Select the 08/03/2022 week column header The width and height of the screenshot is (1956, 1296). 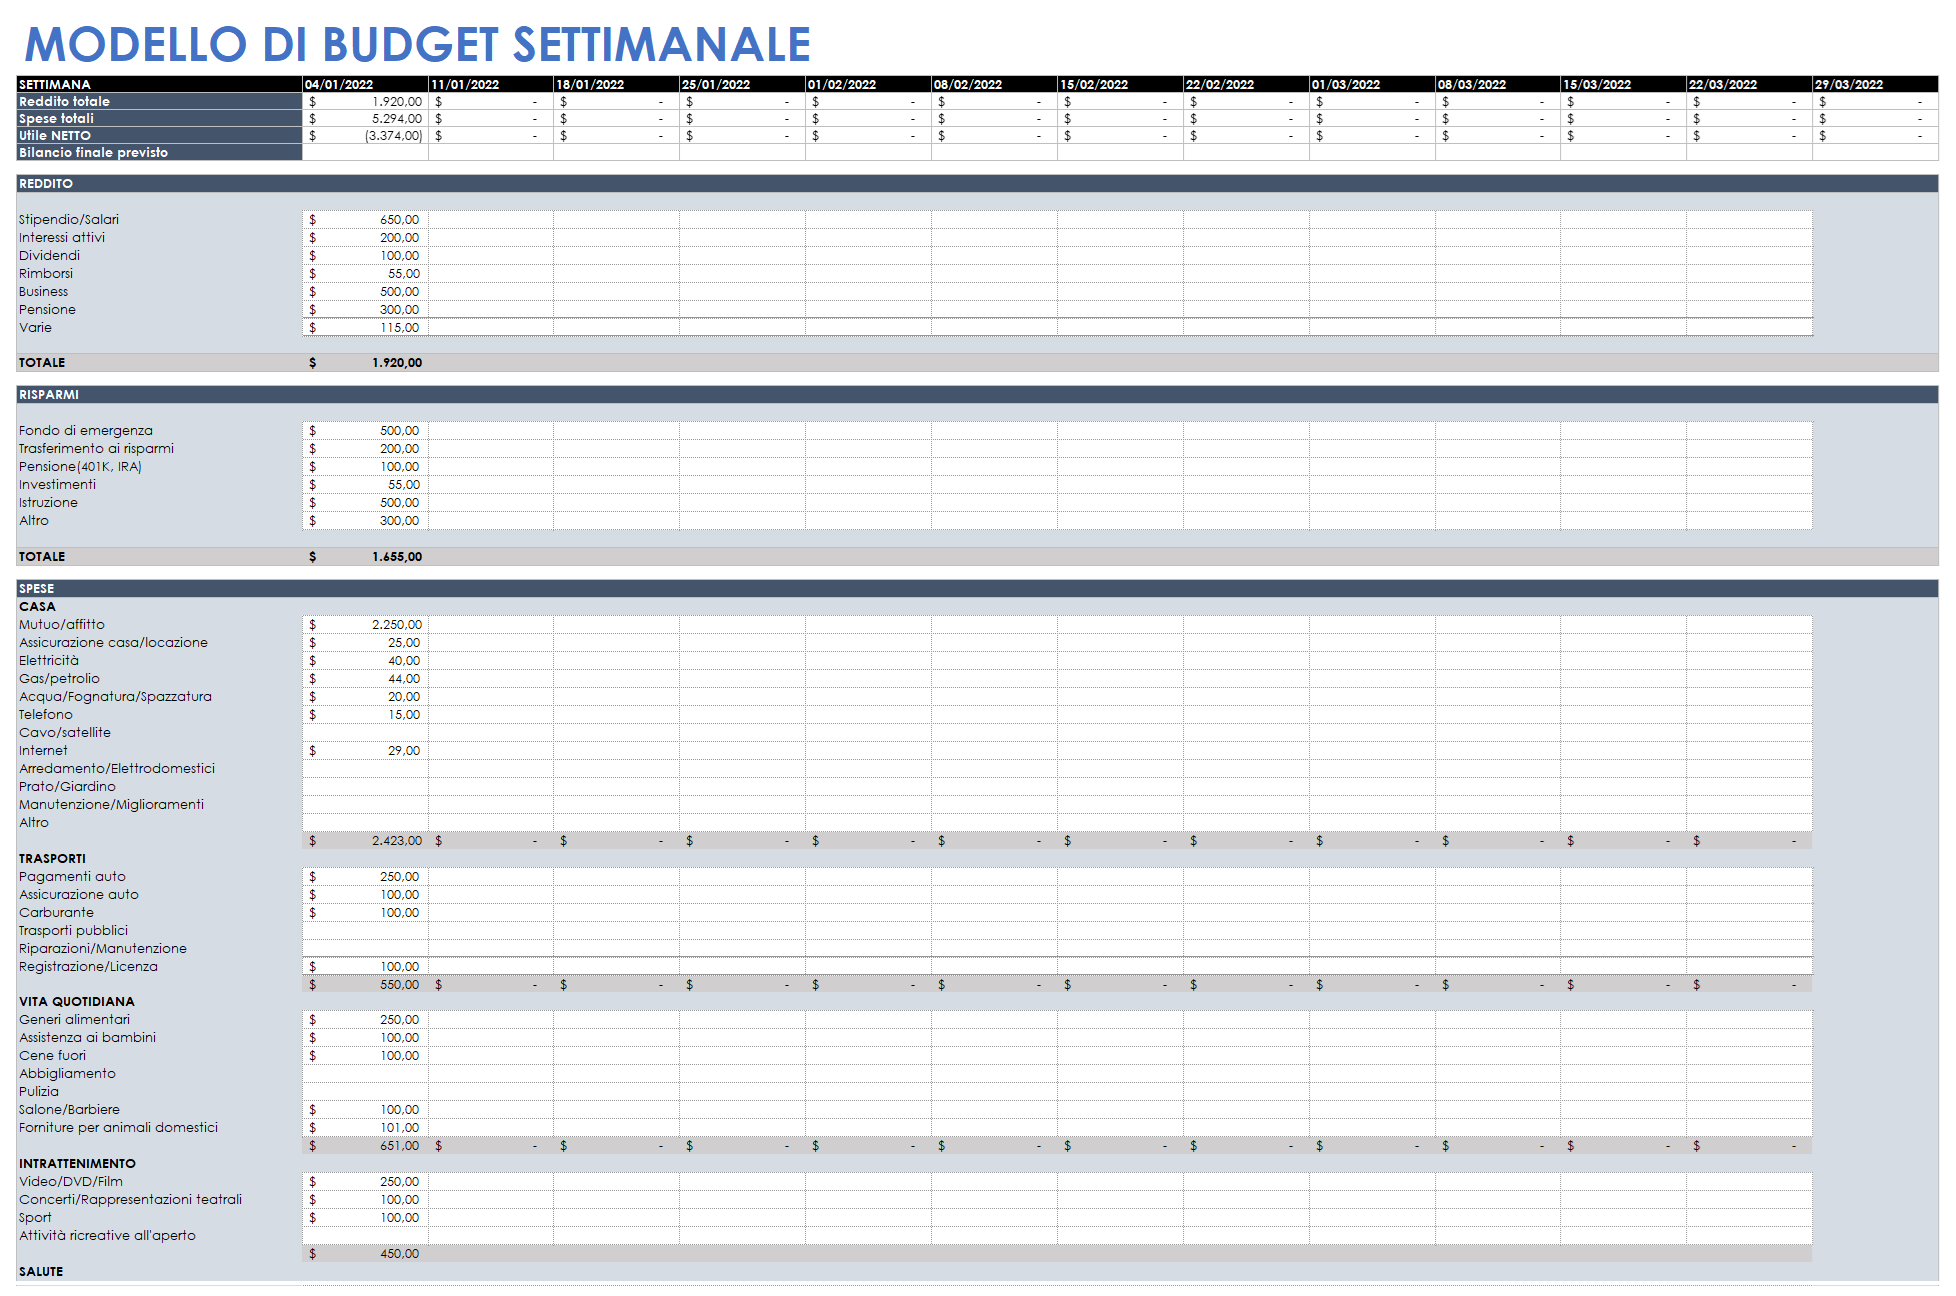[1497, 85]
